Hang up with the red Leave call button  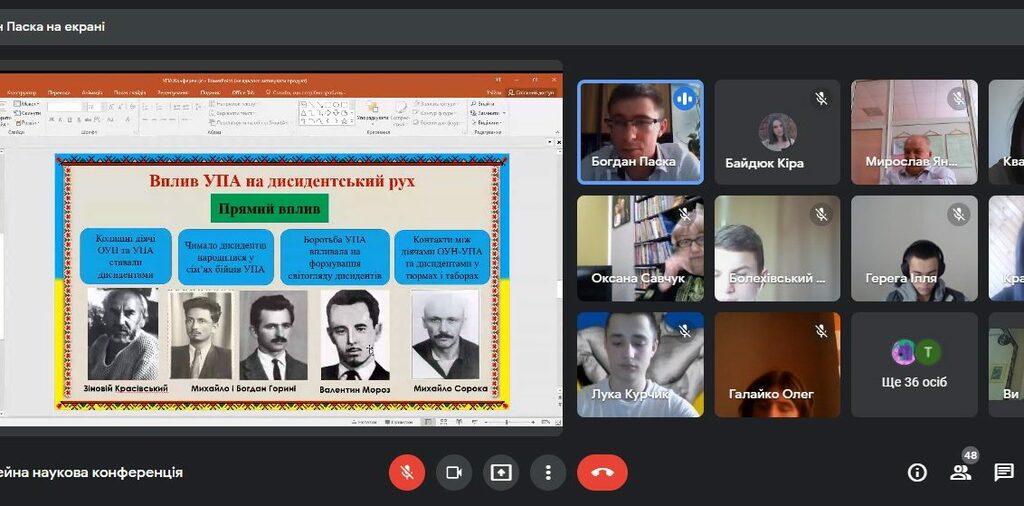point(602,472)
